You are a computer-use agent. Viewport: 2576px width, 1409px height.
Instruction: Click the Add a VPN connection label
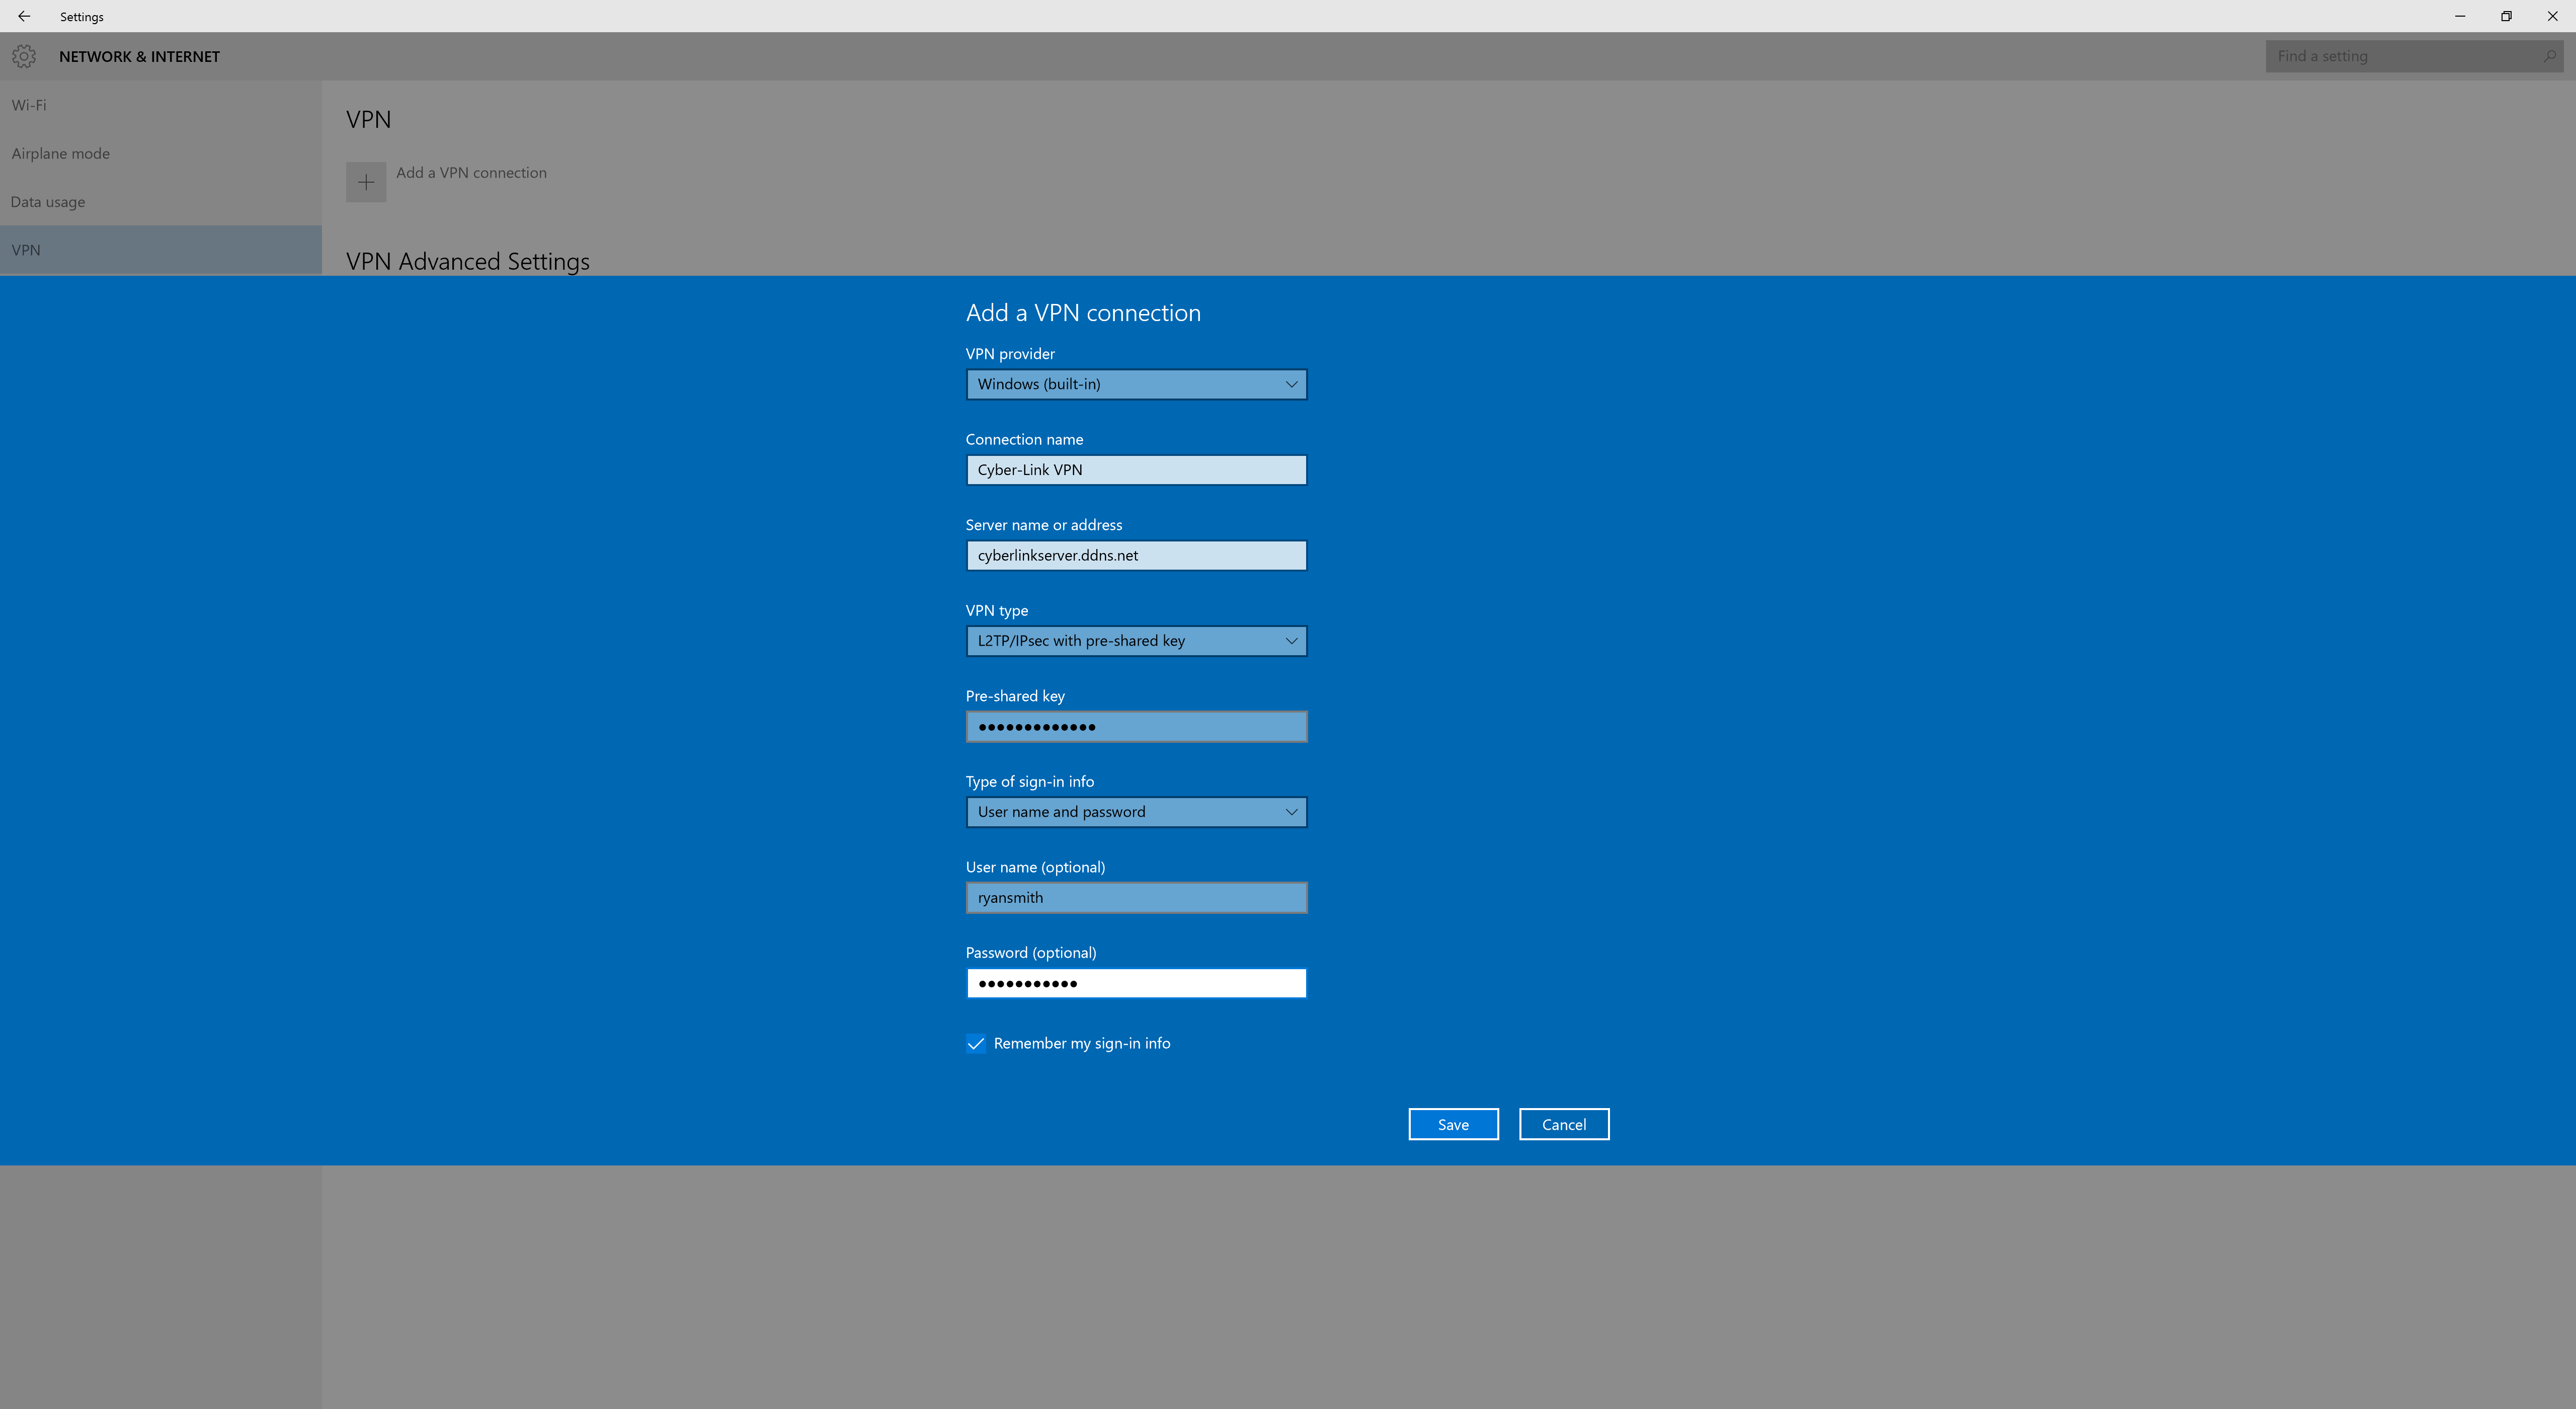[x=471, y=173]
